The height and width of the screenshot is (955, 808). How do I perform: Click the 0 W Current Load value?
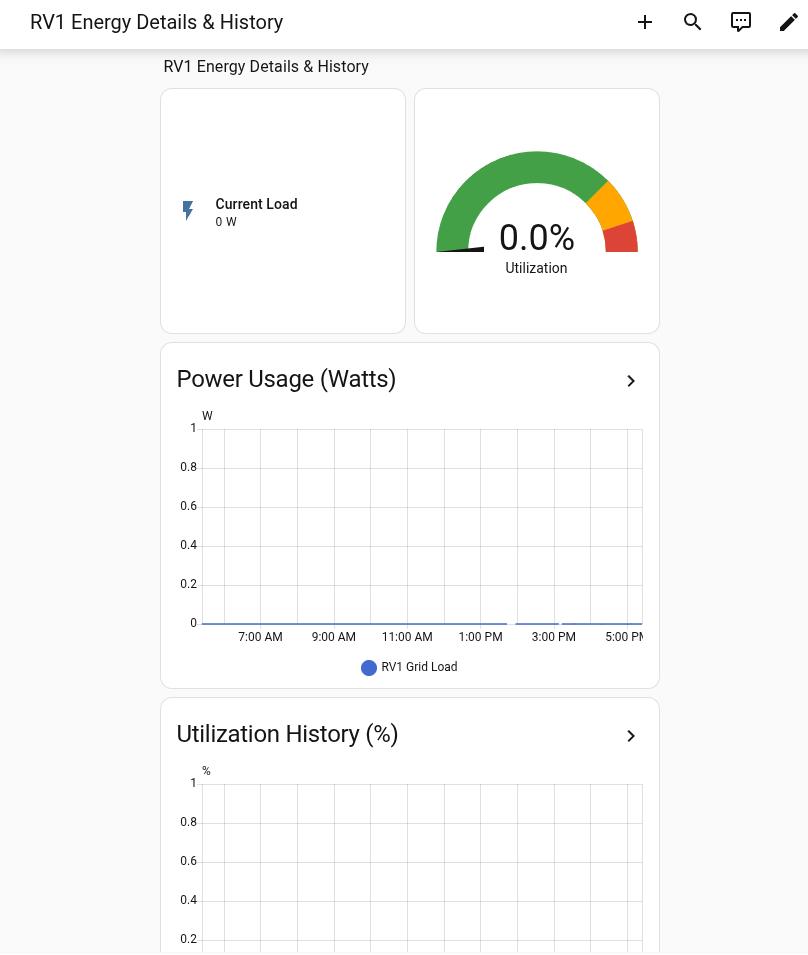pyautogui.click(x=226, y=222)
